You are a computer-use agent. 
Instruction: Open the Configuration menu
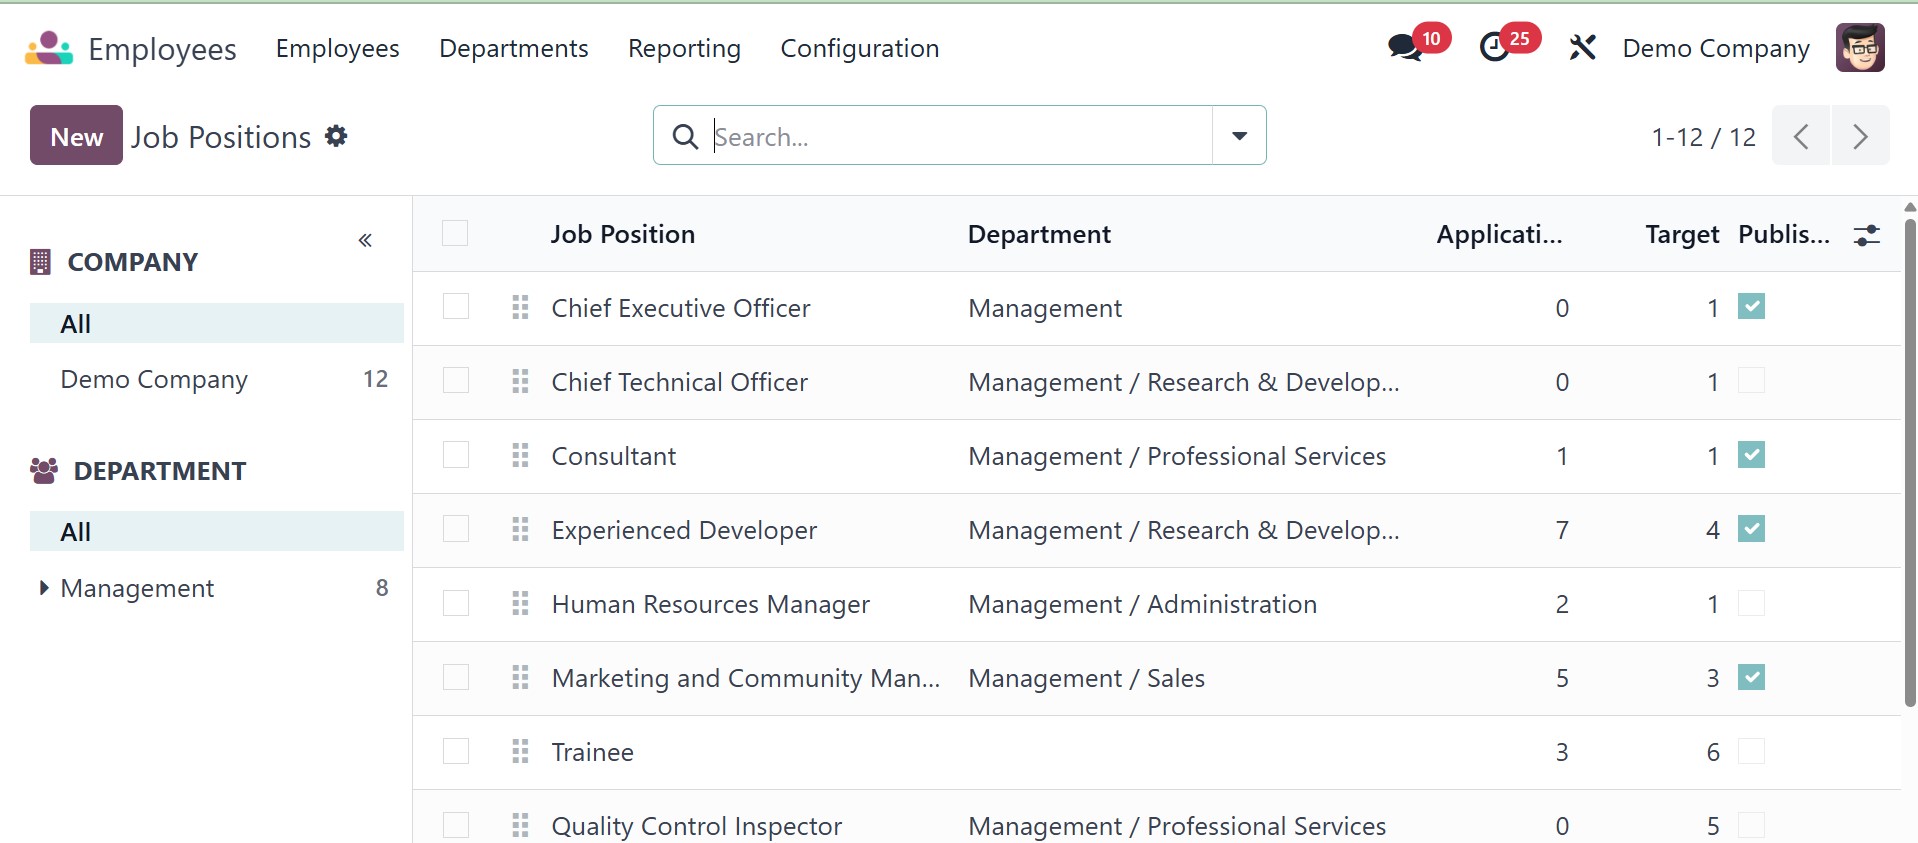click(x=859, y=48)
